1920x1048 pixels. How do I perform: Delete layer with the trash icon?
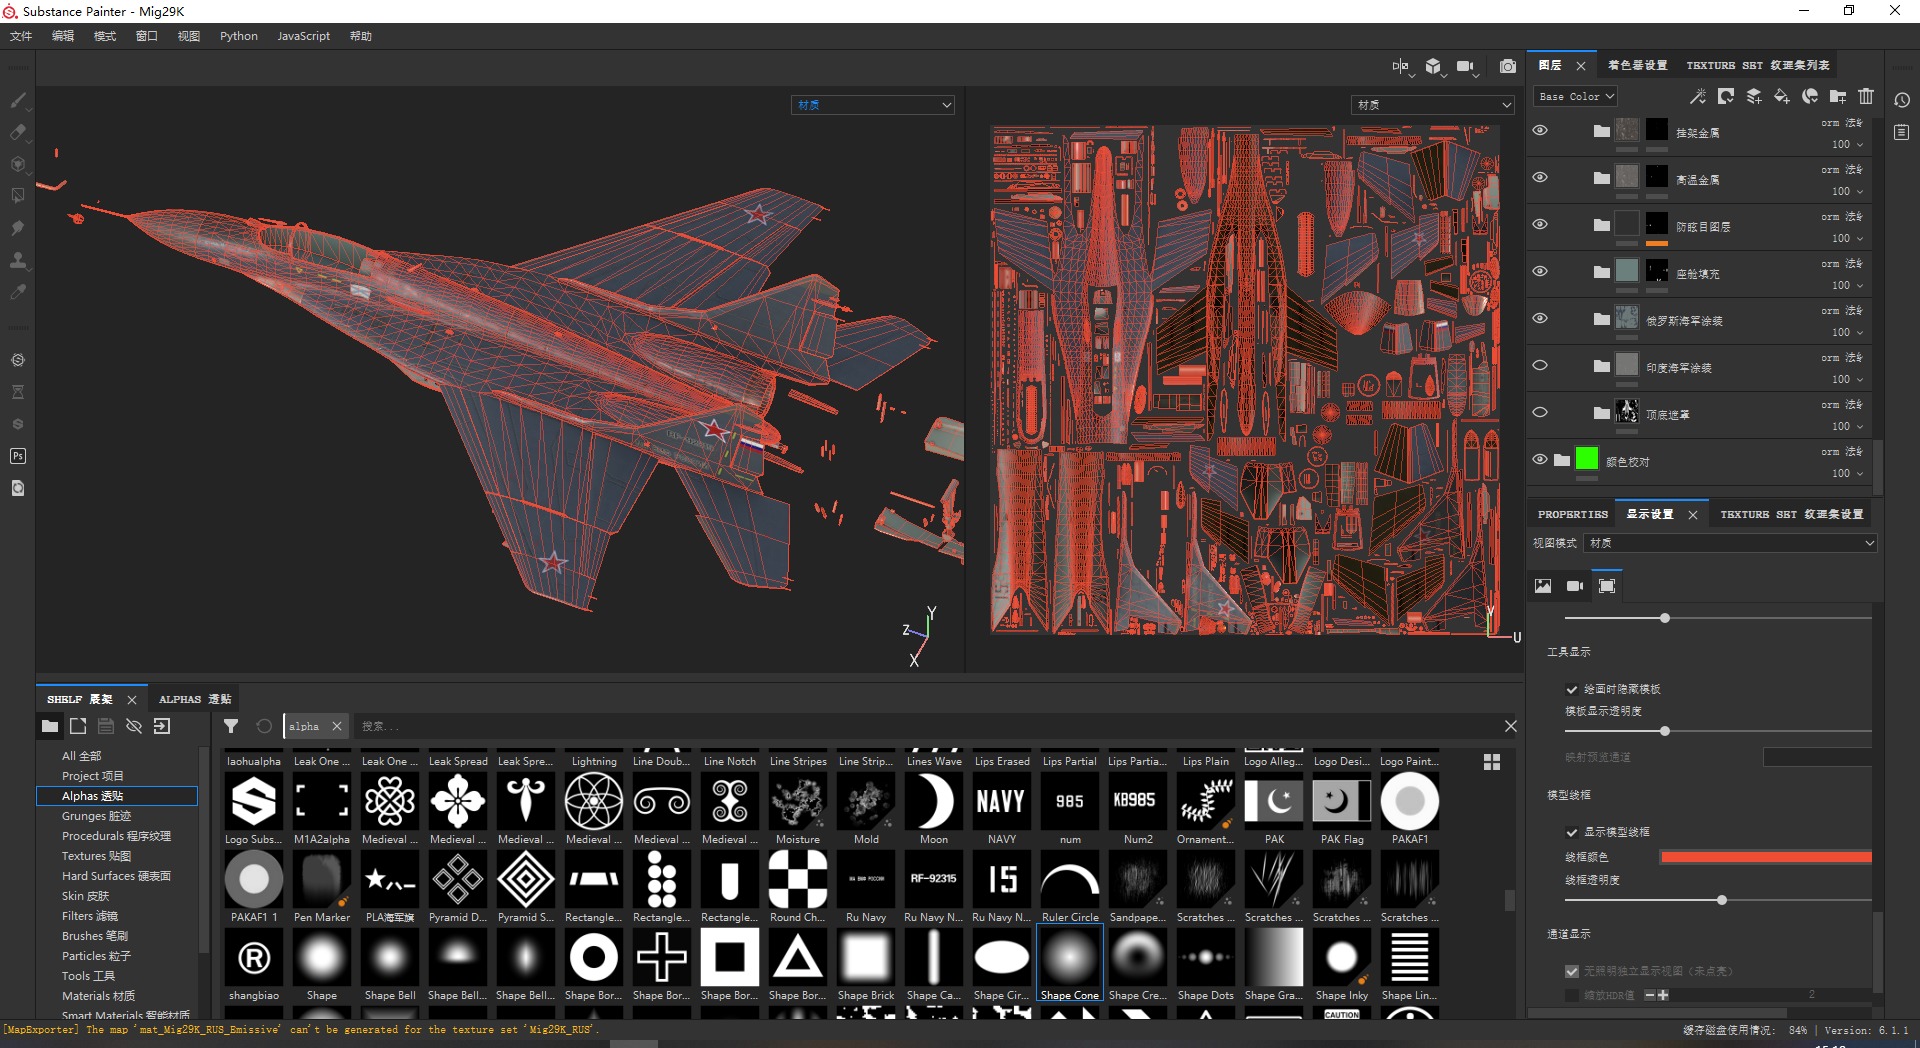1866,96
